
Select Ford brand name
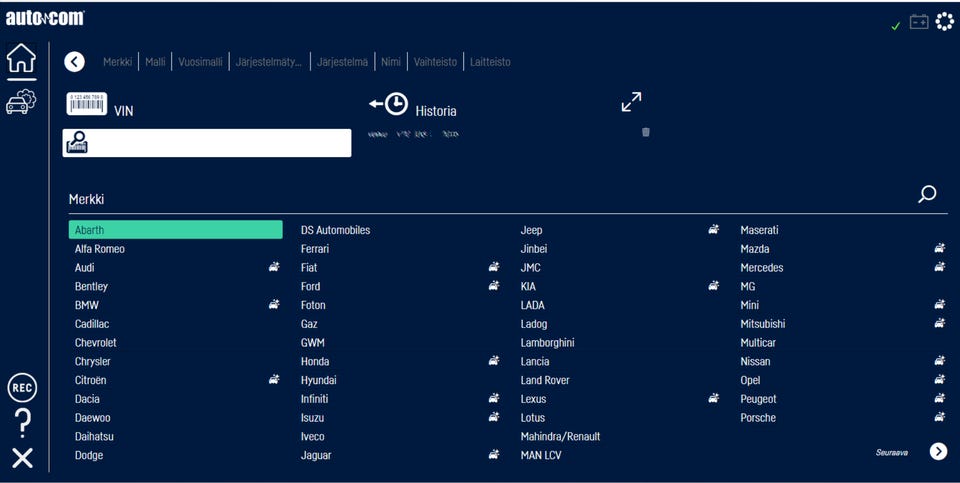(x=310, y=286)
